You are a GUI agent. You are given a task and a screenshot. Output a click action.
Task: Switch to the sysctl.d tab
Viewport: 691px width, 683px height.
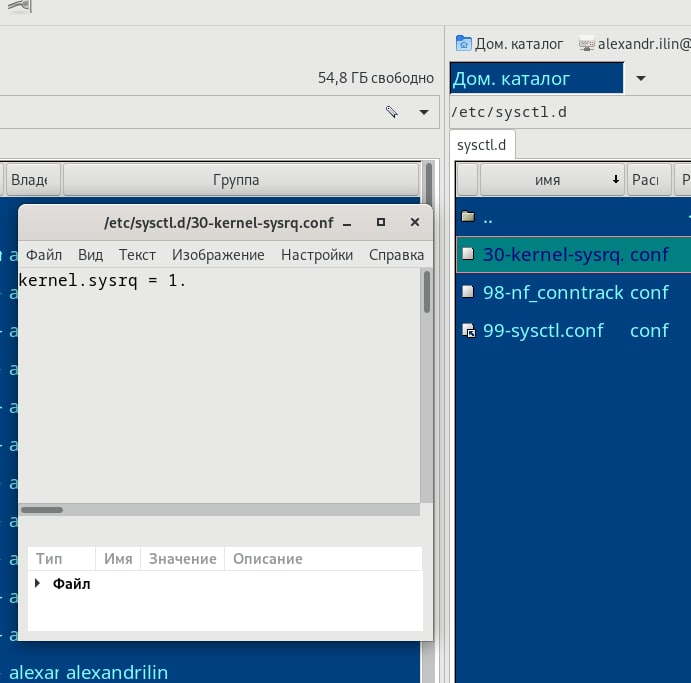[482, 145]
